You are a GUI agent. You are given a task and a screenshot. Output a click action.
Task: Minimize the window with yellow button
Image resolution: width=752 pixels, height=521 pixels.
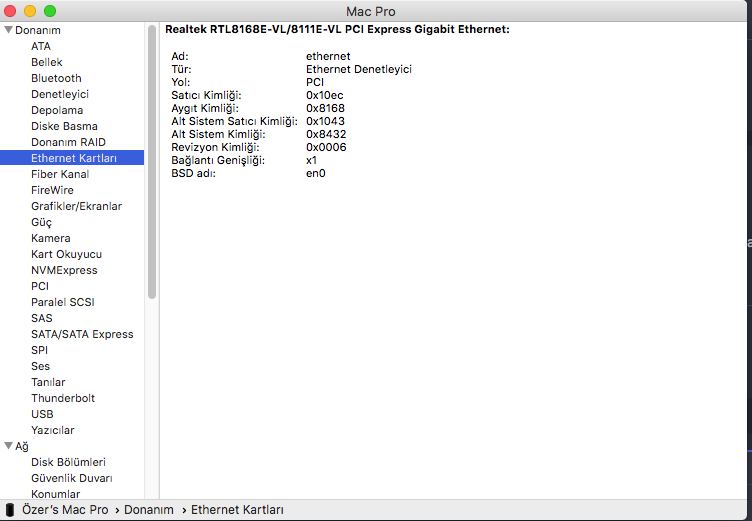30,11
